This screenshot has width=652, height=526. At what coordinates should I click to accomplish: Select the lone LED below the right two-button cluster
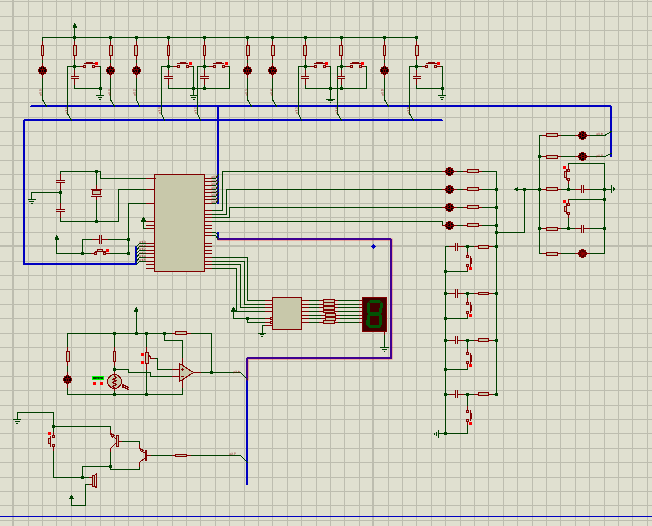pyautogui.click(x=582, y=253)
